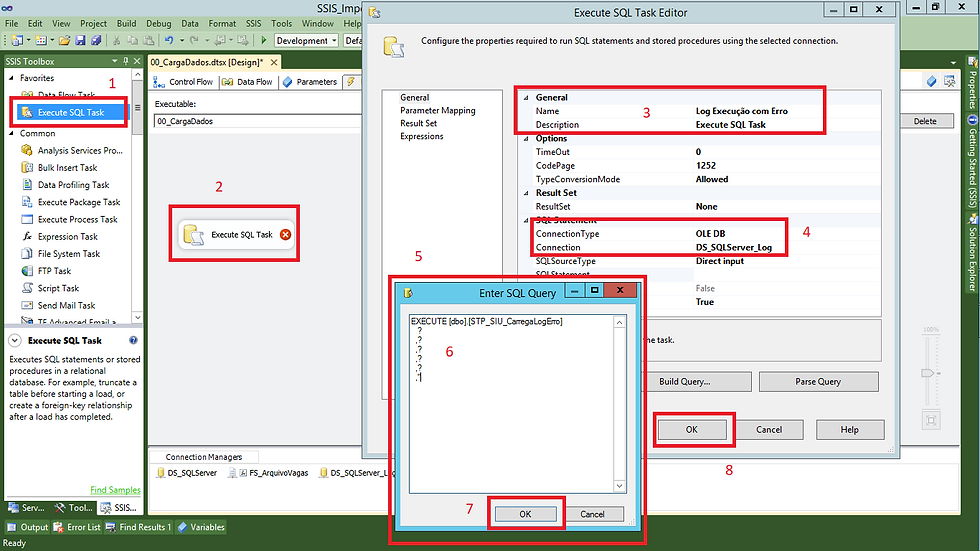Open the Find Samples link

(116, 490)
